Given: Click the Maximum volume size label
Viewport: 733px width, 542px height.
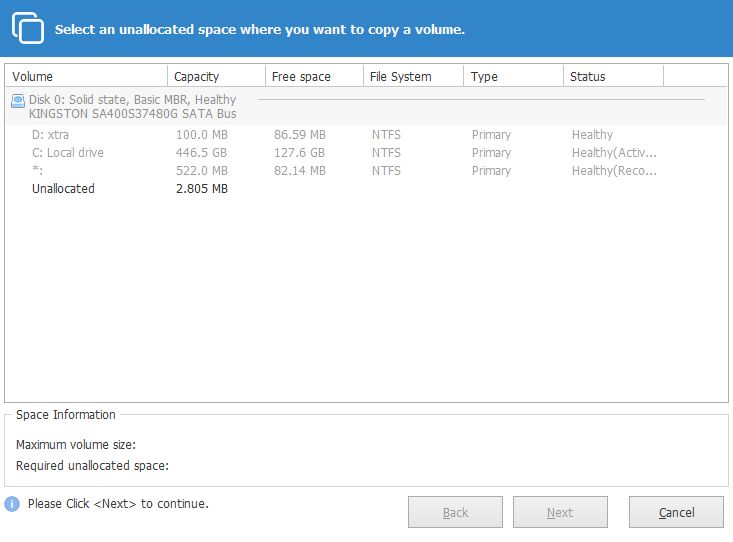Looking at the screenshot, I should (76, 444).
